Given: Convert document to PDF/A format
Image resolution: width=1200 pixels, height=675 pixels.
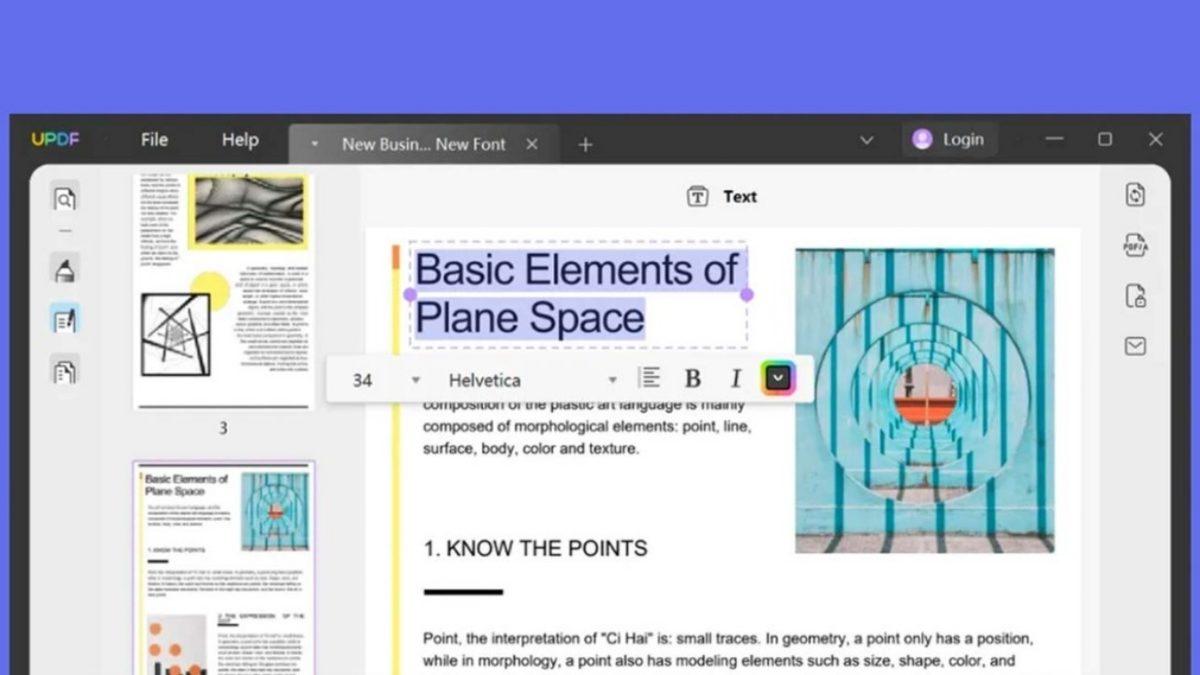Looking at the screenshot, I should (1135, 245).
